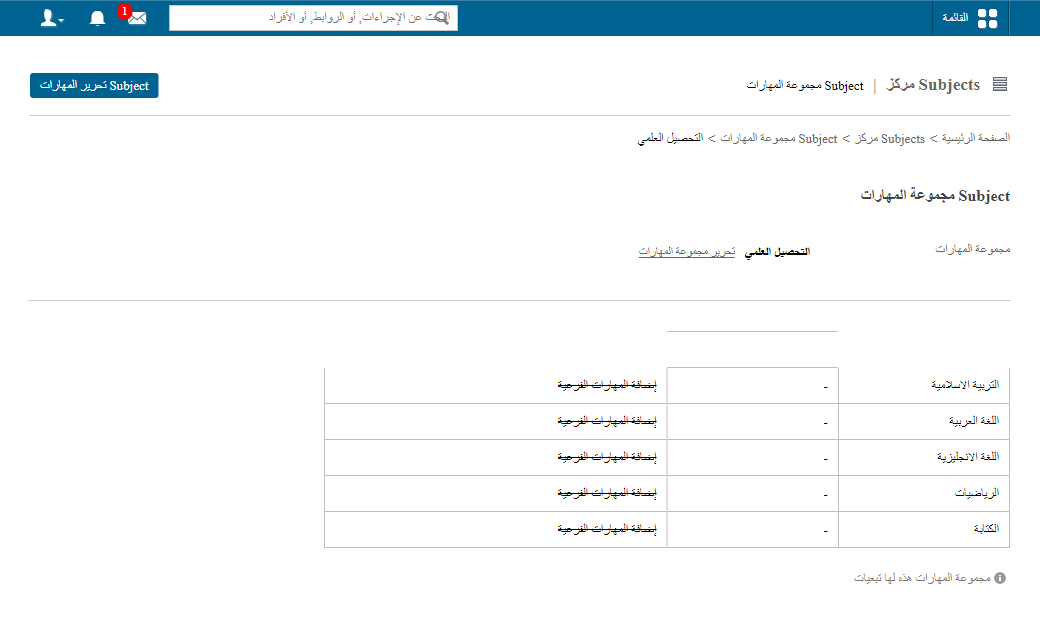This screenshot has height=623, width=1040.
Task: Select the اللغة العربية table cell
Action: (x=924, y=421)
